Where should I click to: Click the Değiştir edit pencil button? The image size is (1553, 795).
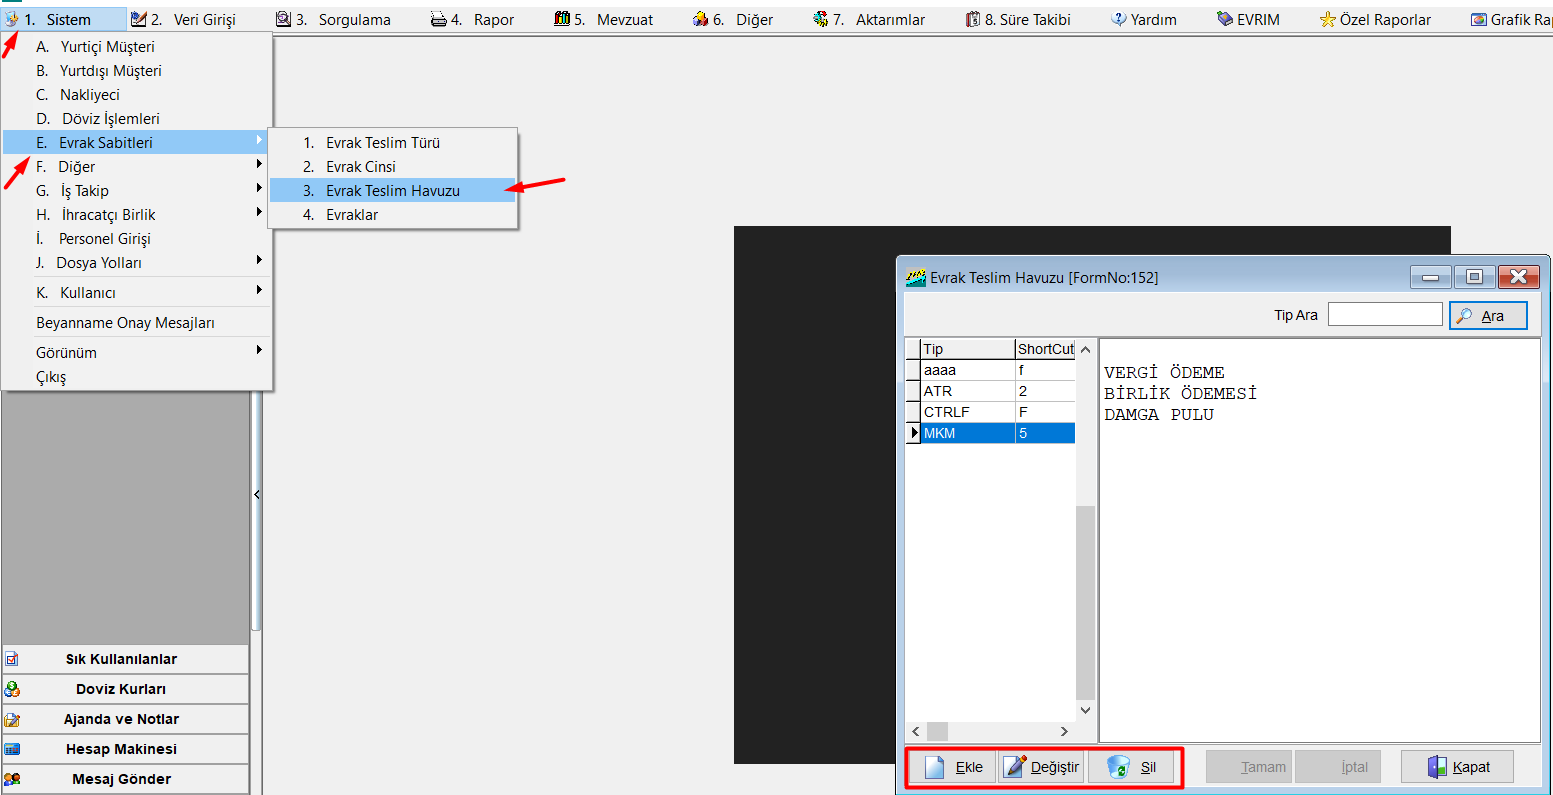pyautogui.click(x=1041, y=767)
